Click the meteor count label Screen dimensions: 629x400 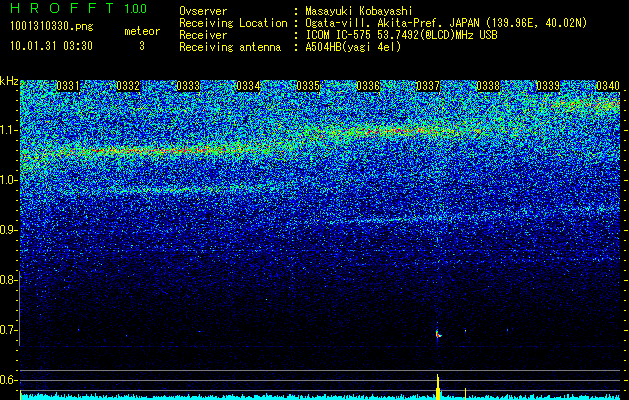point(142,31)
